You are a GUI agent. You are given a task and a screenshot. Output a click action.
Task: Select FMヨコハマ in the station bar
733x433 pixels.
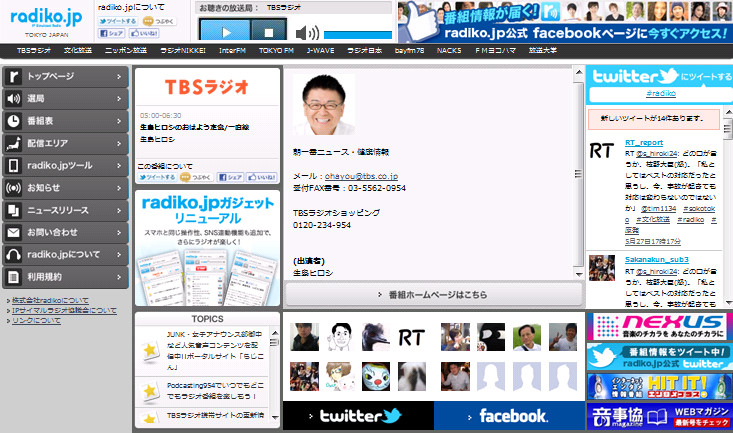[x=496, y=51]
